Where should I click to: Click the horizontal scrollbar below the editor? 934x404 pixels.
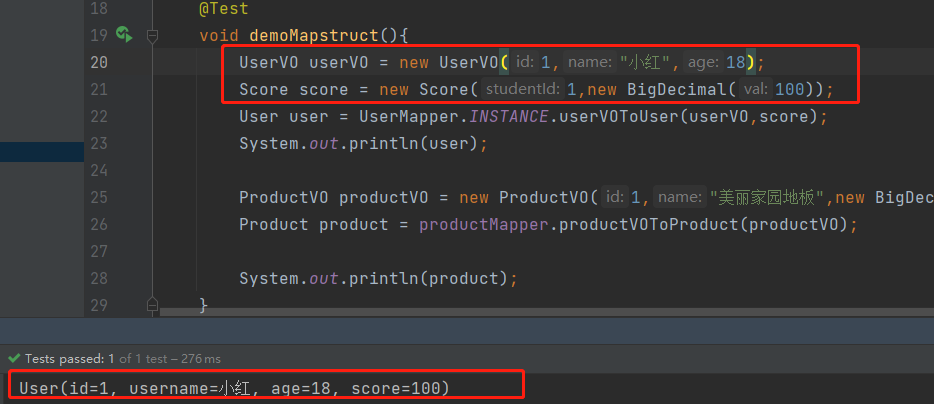pos(547,312)
